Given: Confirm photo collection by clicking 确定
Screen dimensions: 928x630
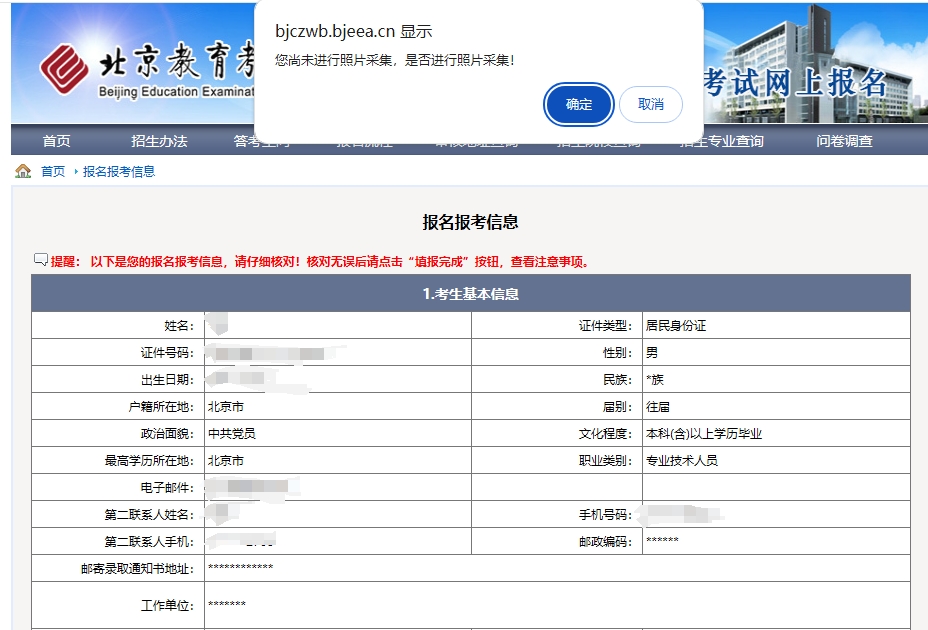Looking at the screenshot, I should (x=578, y=104).
